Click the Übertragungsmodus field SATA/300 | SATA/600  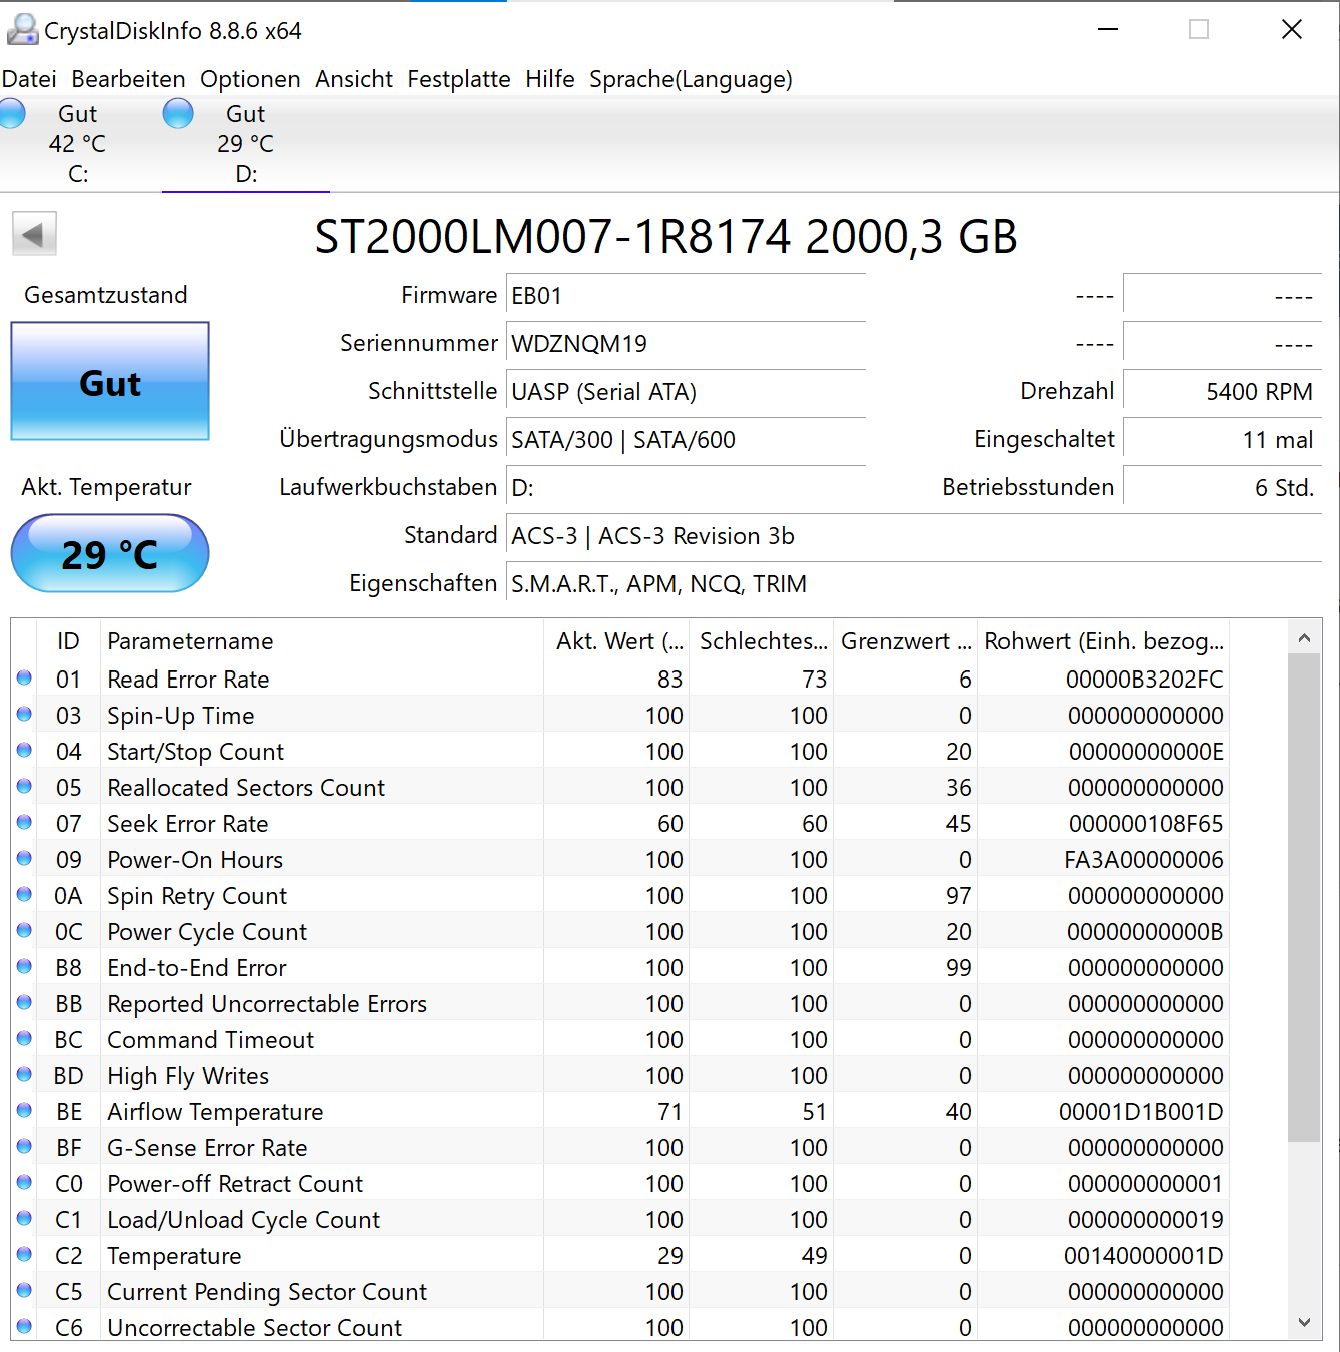(686, 440)
